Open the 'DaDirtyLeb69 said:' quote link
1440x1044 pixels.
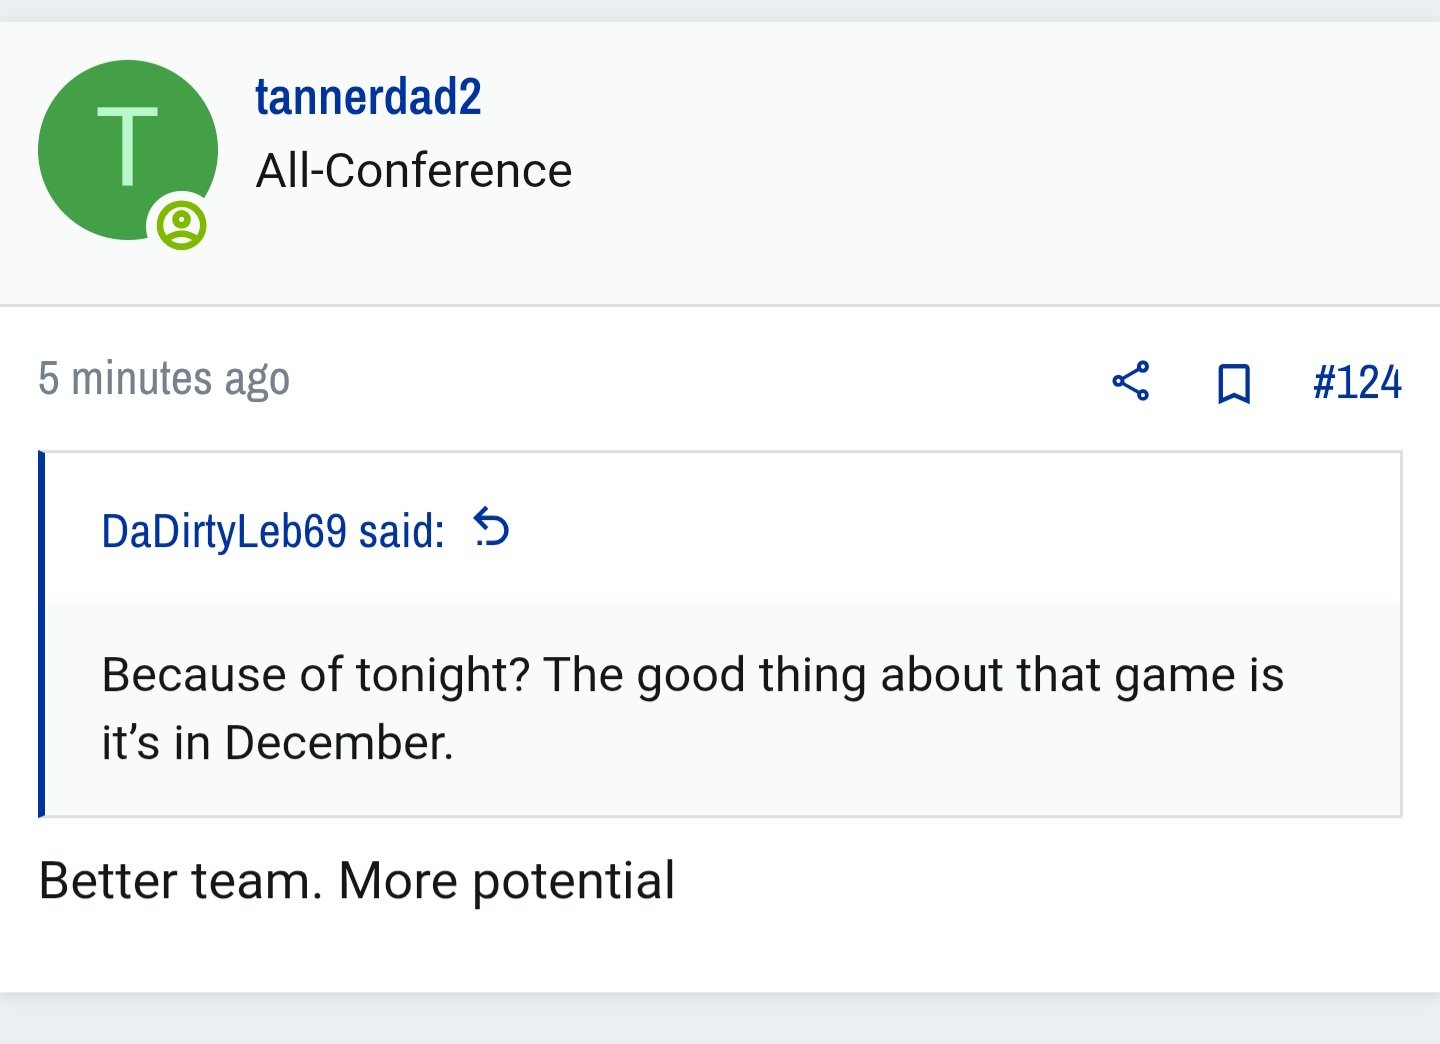(273, 531)
